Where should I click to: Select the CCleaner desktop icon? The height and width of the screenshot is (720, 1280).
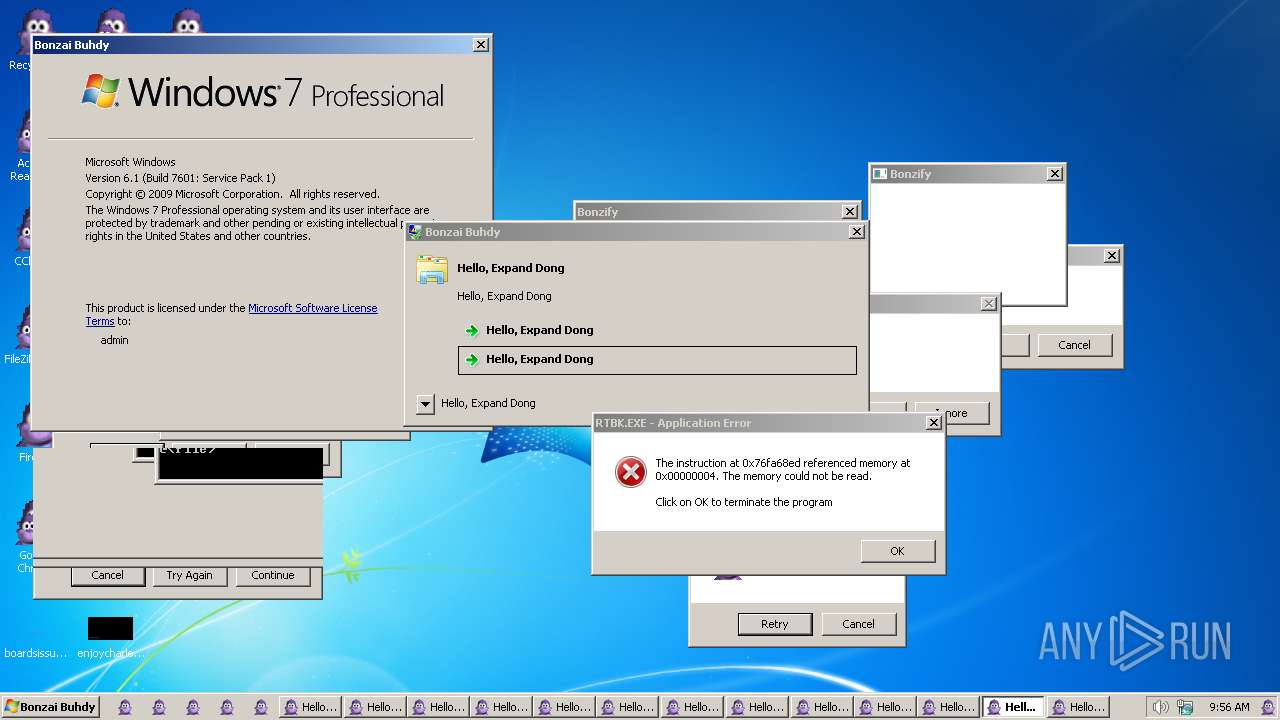click(20, 238)
